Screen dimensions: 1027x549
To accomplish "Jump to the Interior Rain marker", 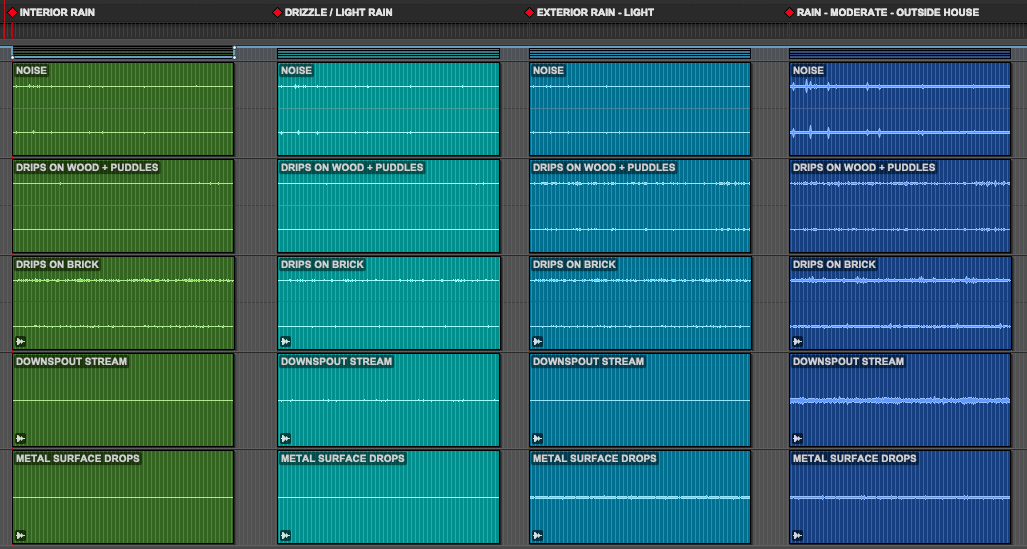I will (x=12, y=12).
